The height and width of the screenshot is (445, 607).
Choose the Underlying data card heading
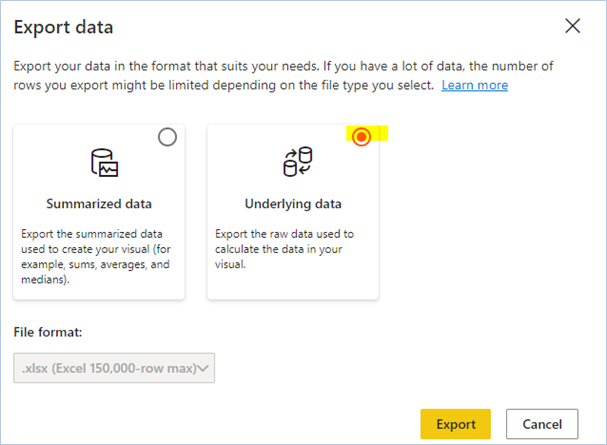click(293, 204)
